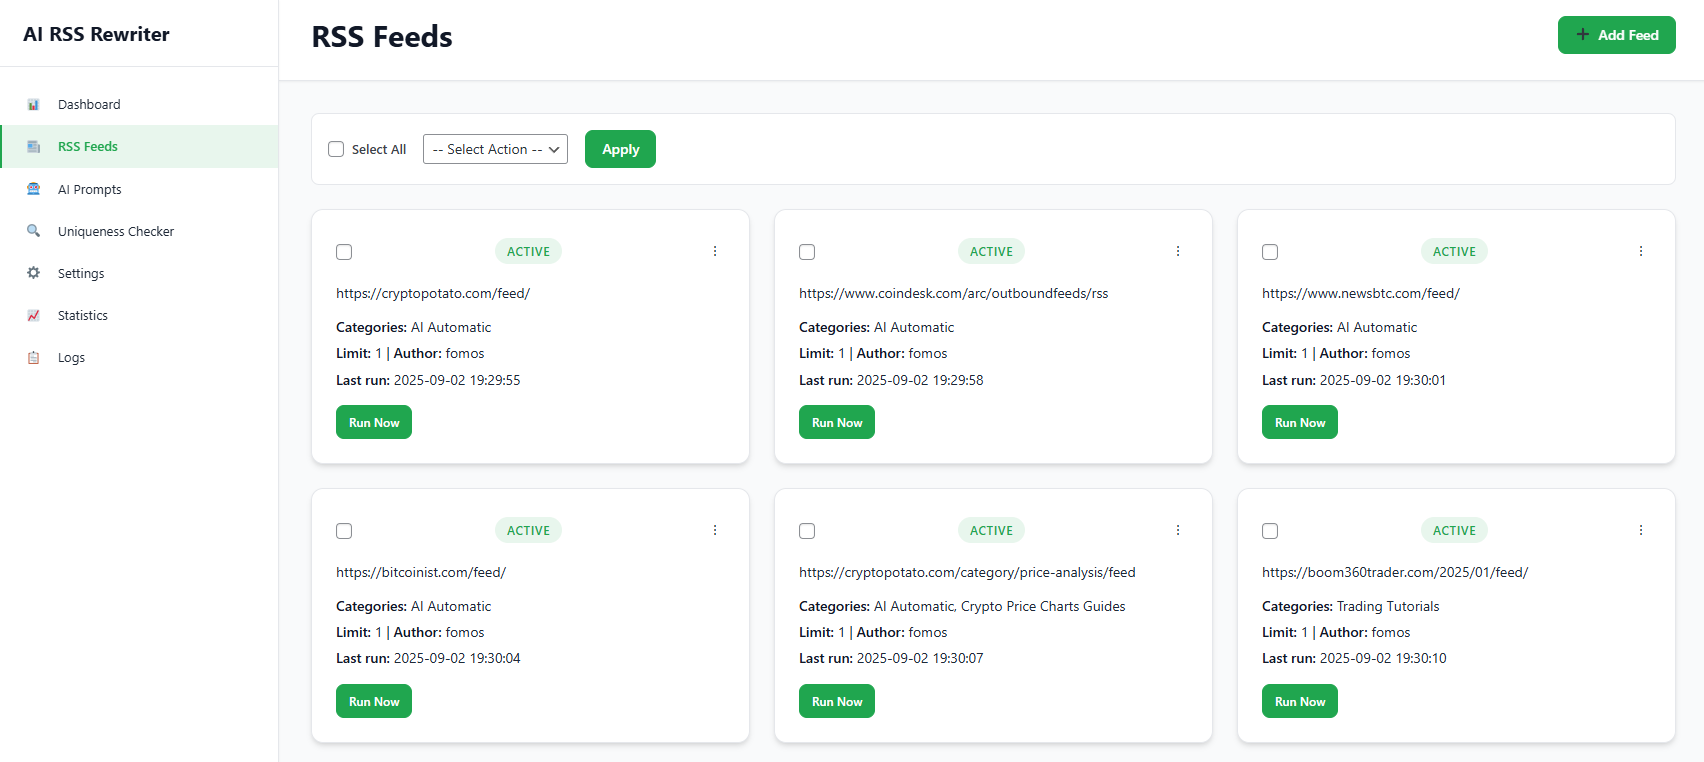Image resolution: width=1704 pixels, height=762 pixels.
Task: Open three-dot menu on coindesk feed card
Action: pyautogui.click(x=1178, y=251)
